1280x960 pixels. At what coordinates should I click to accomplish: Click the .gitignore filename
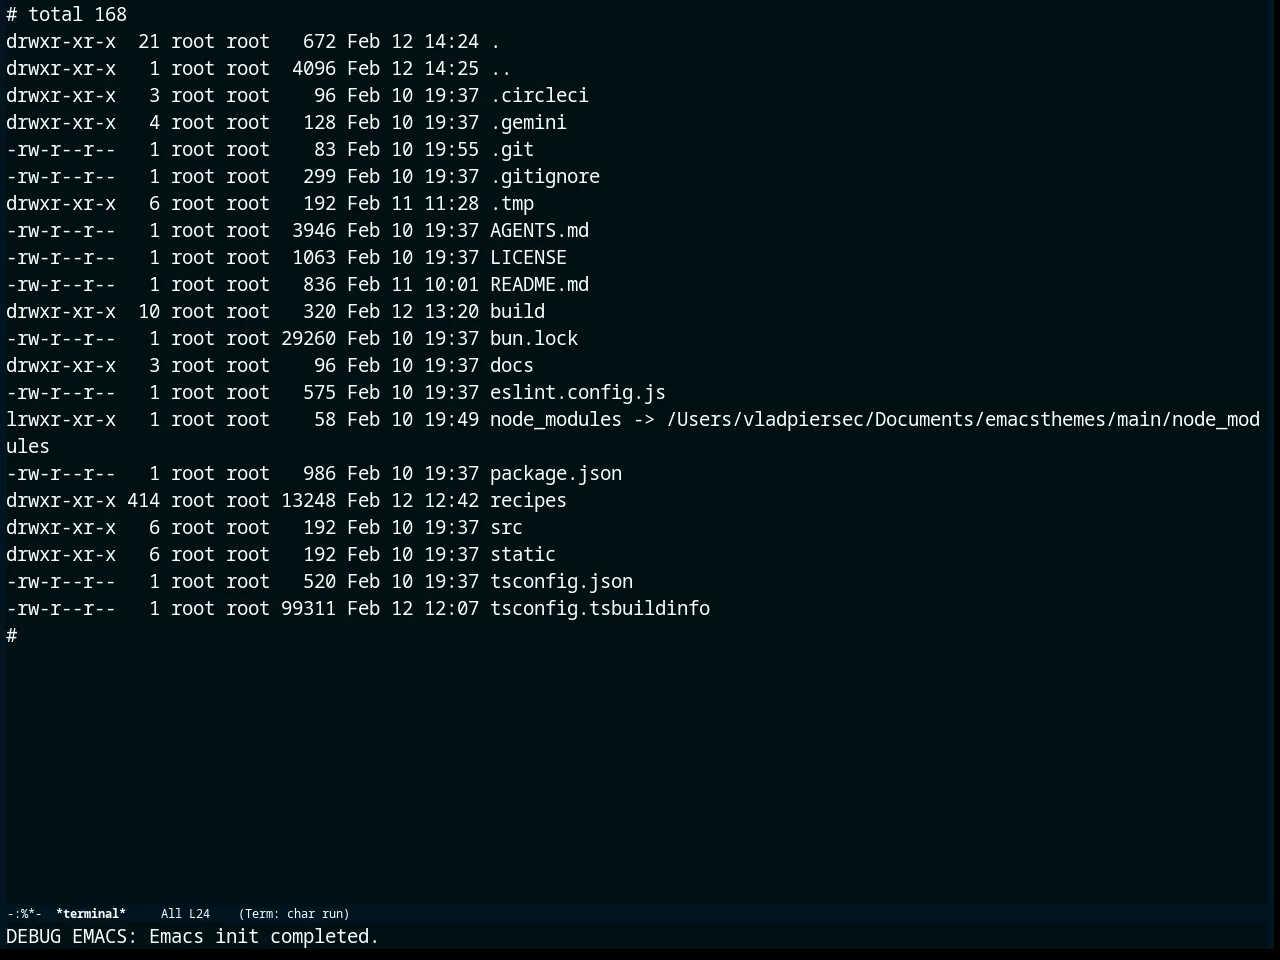(x=545, y=176)
